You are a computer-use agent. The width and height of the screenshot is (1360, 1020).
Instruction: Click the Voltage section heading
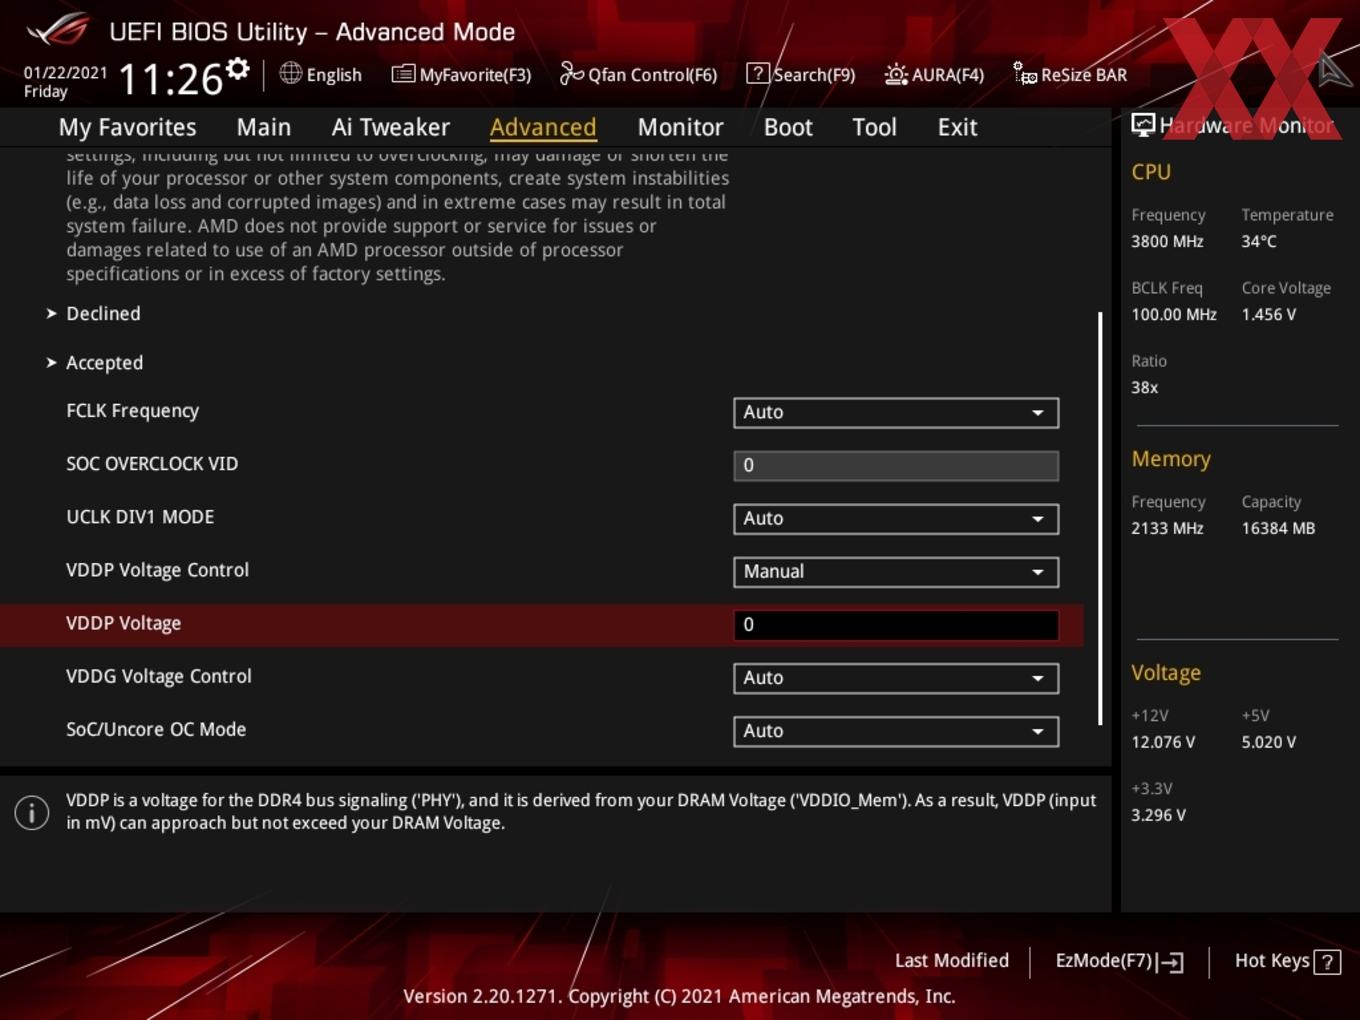1166,673
